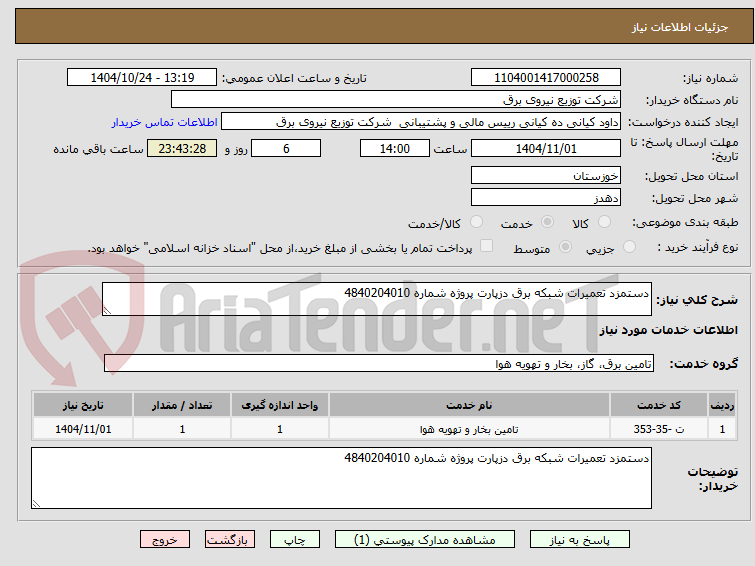Click the شرح کلی نیاز text area
The width and height of the screenshot is (755, 566).
(377, 299)
